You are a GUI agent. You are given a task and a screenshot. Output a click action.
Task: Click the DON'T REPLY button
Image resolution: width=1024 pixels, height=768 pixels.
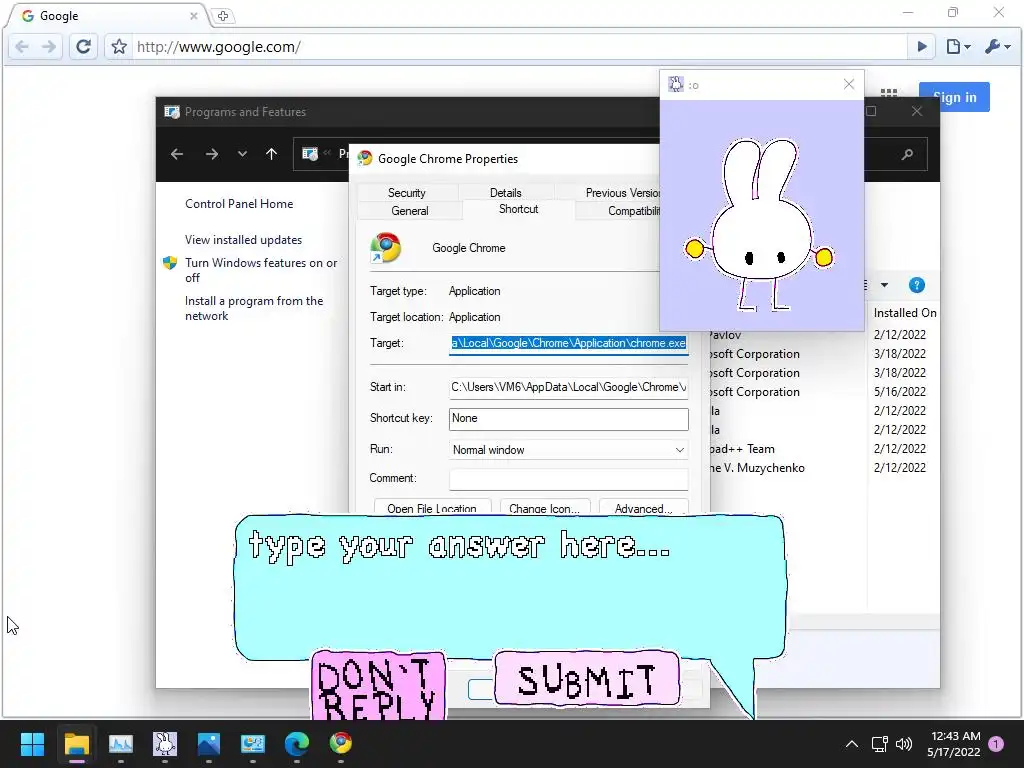click(x=378, y=685)
